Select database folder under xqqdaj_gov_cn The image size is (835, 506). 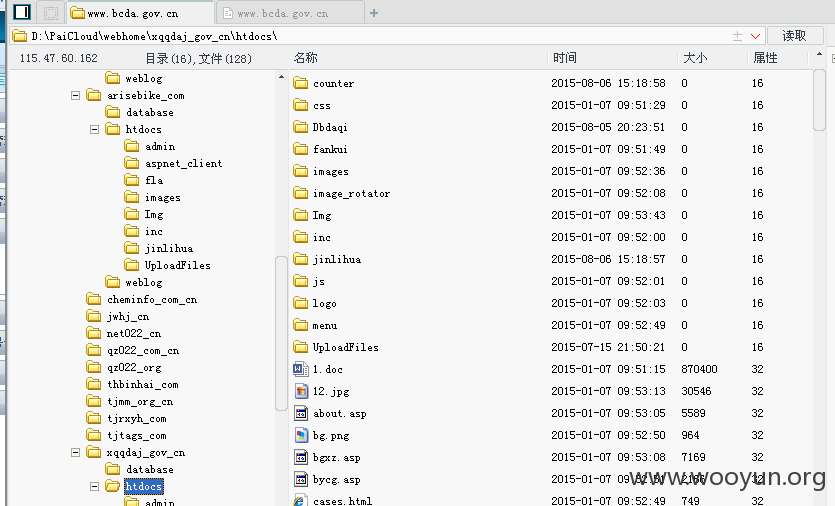click(150, 469)
